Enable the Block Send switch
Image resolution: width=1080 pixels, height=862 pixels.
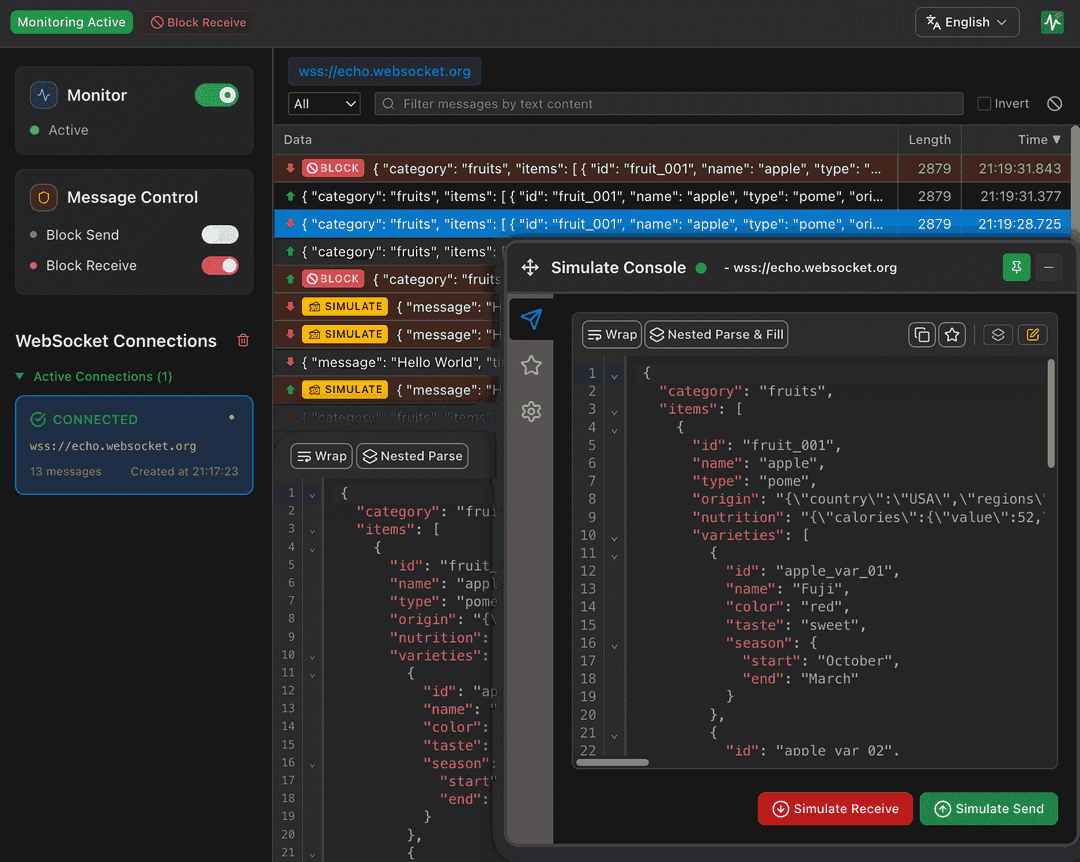point(220,234)
